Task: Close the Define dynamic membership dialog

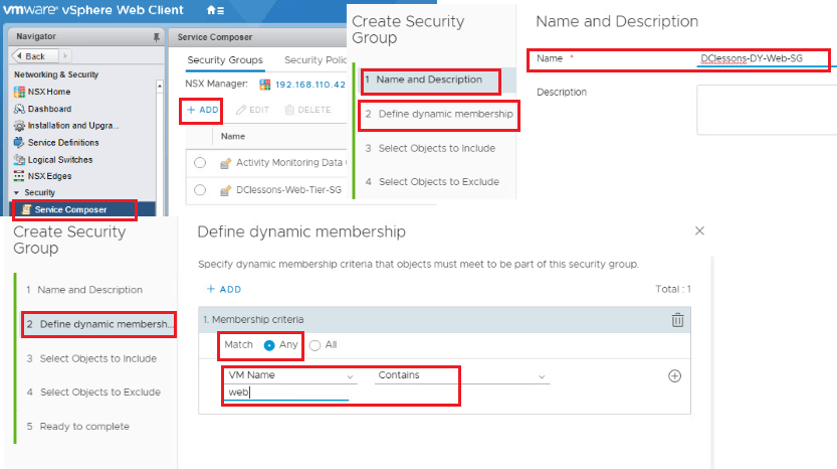Action: click(699, 231)
